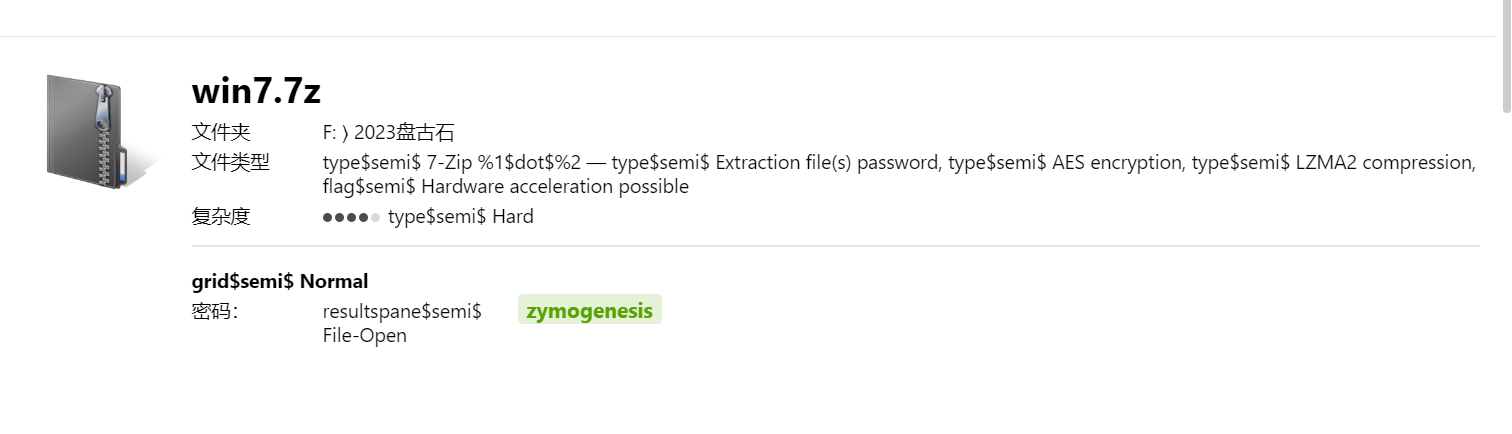The width and height of the screenshot is (1512, 434).
Task: Select the recovered password zymogenesis
Action: pos(589,311)
